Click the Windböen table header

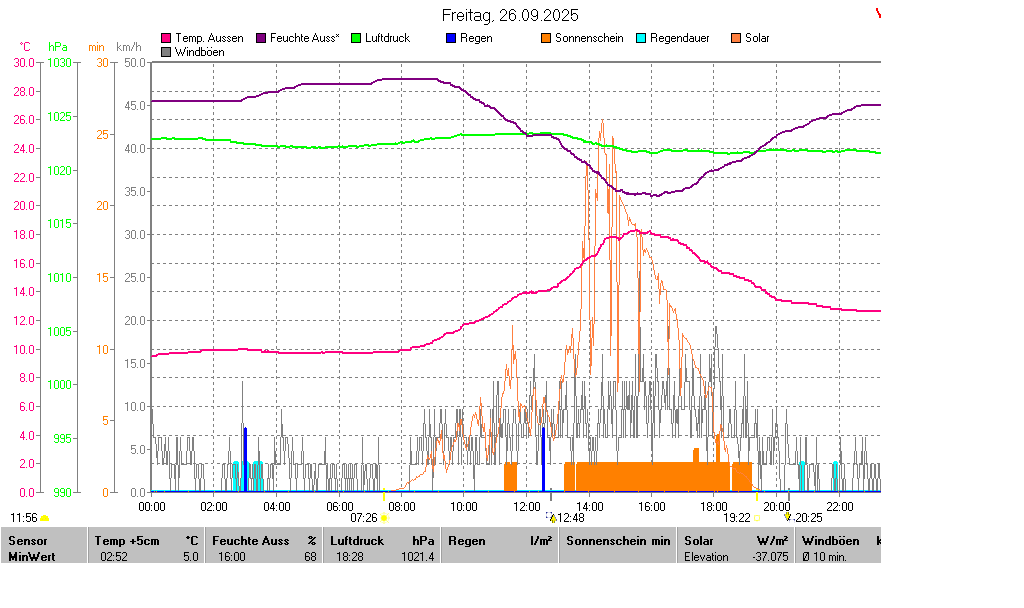click(830, 541)
